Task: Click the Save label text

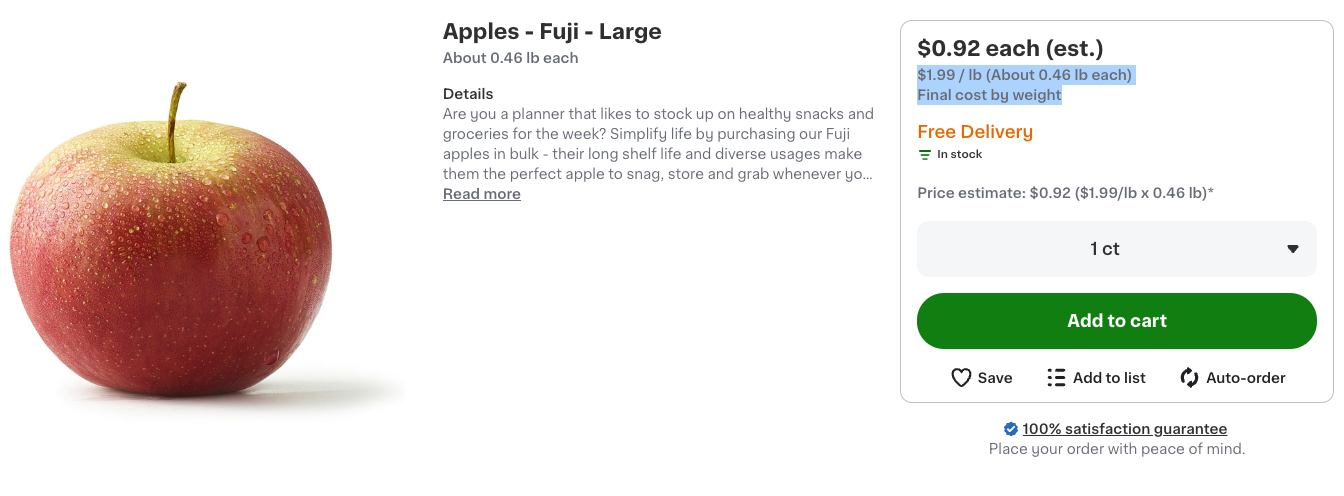Action: click(995, 378)
